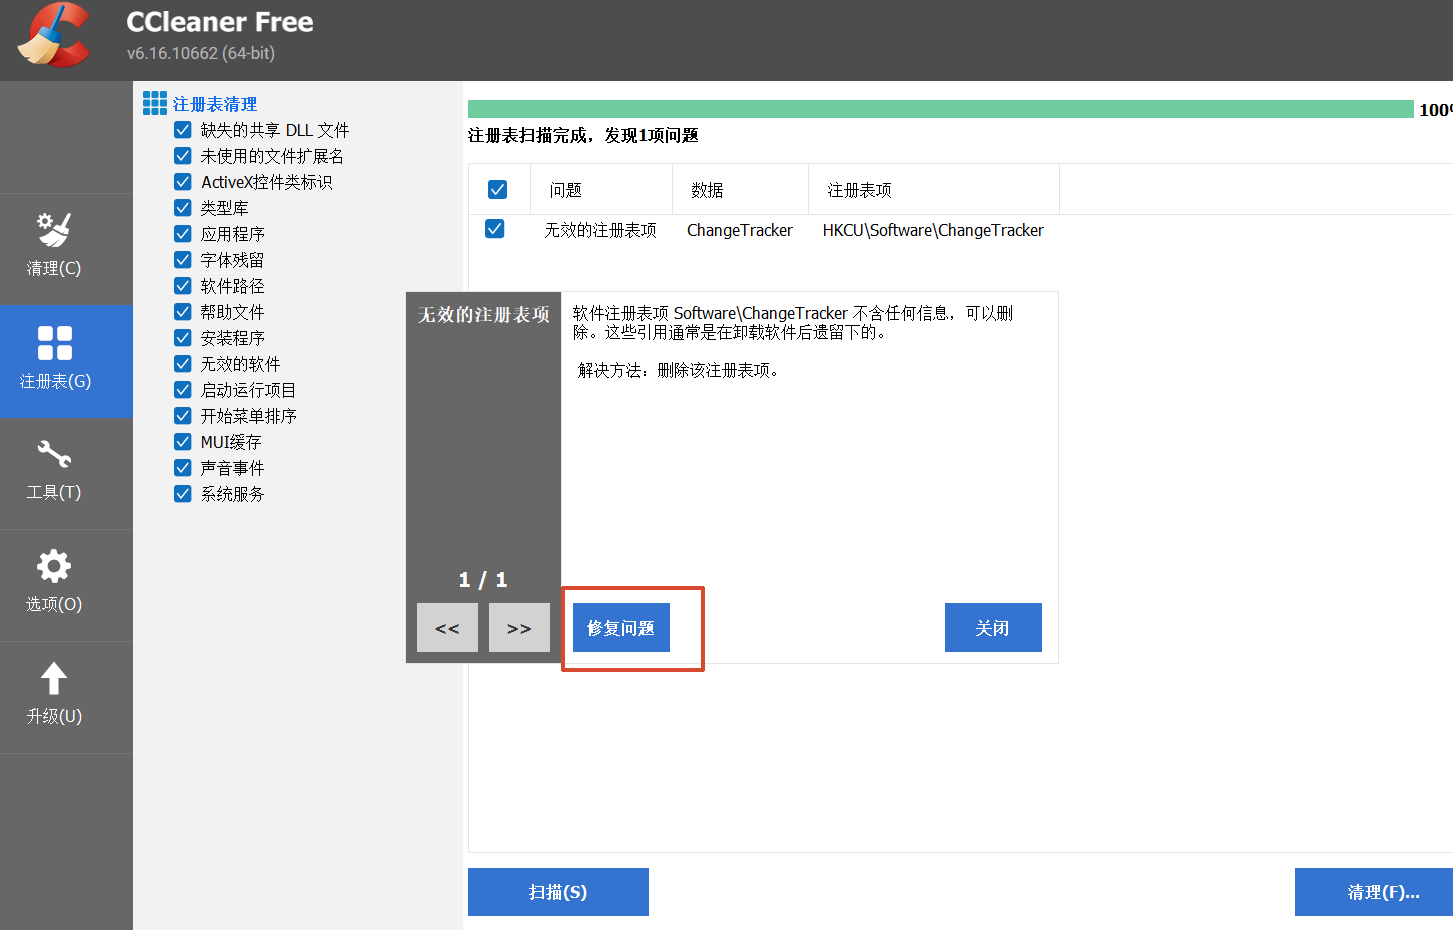Toggle MUI缓存 checkbox

pyautogui.click(x=183, y=442)
